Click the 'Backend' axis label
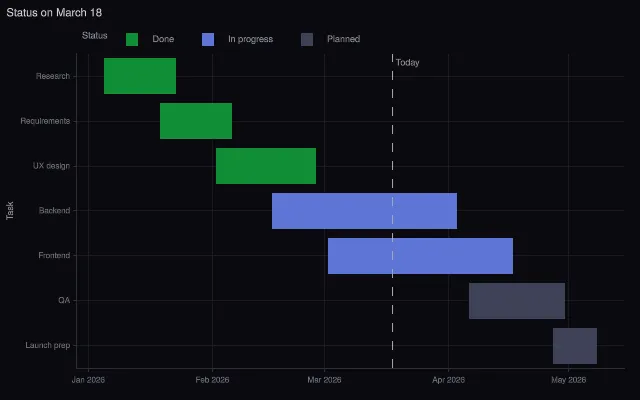Screen dimensions: 640x400 click(x=54, y=211)
